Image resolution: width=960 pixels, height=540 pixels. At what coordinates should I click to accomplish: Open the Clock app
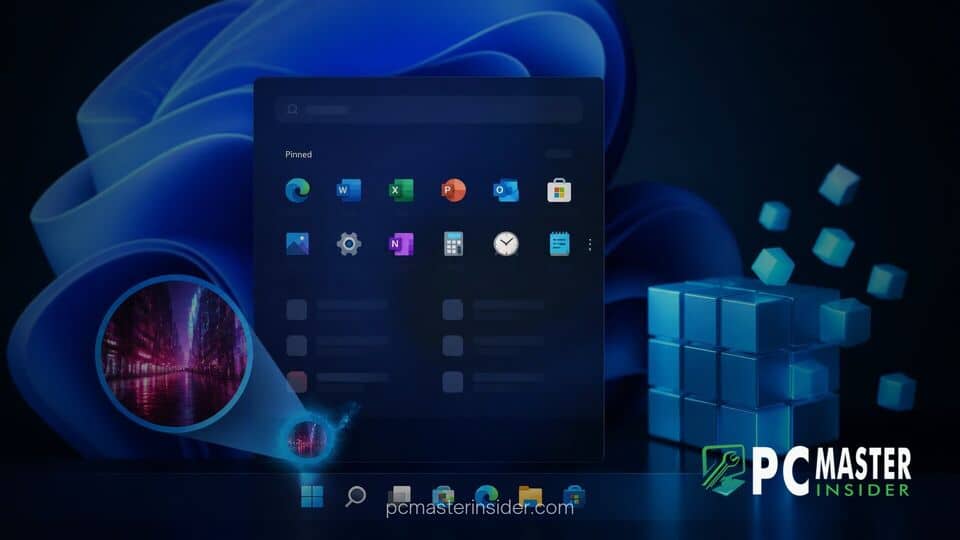click(x=506, y=244)
